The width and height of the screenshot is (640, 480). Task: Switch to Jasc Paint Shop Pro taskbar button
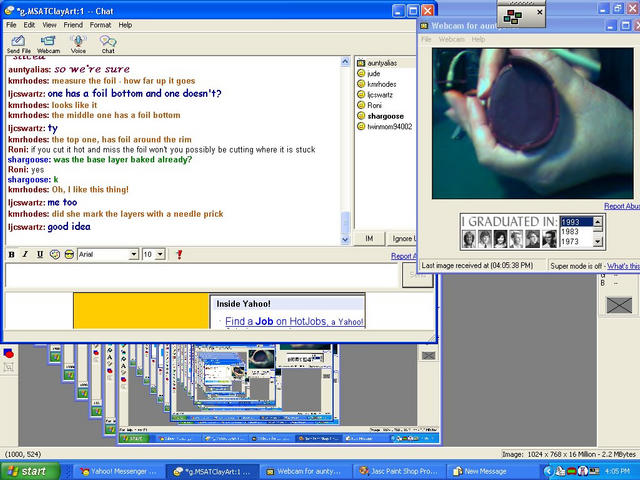point(399,471)
